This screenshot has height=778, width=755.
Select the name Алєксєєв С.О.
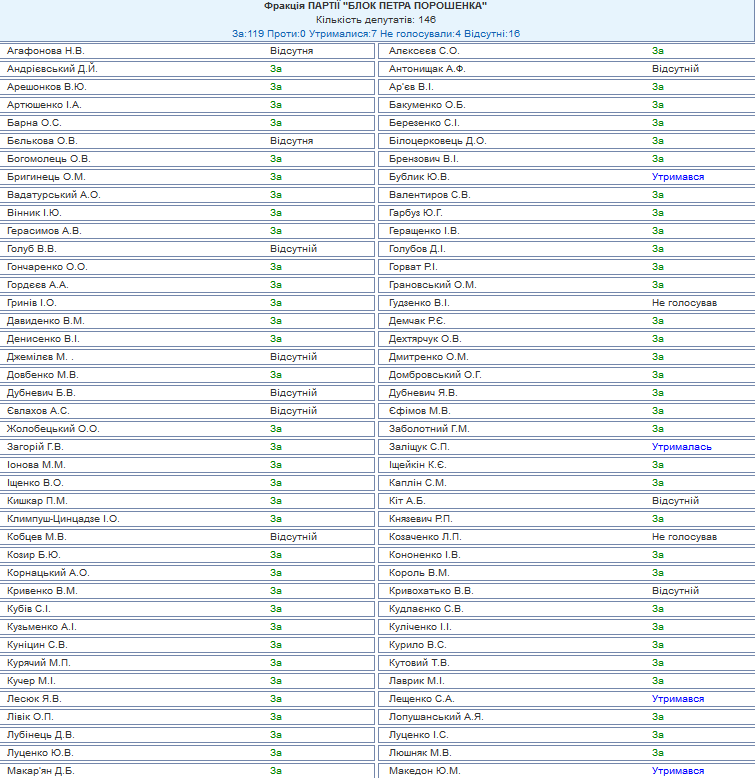[x=424, y=51]
